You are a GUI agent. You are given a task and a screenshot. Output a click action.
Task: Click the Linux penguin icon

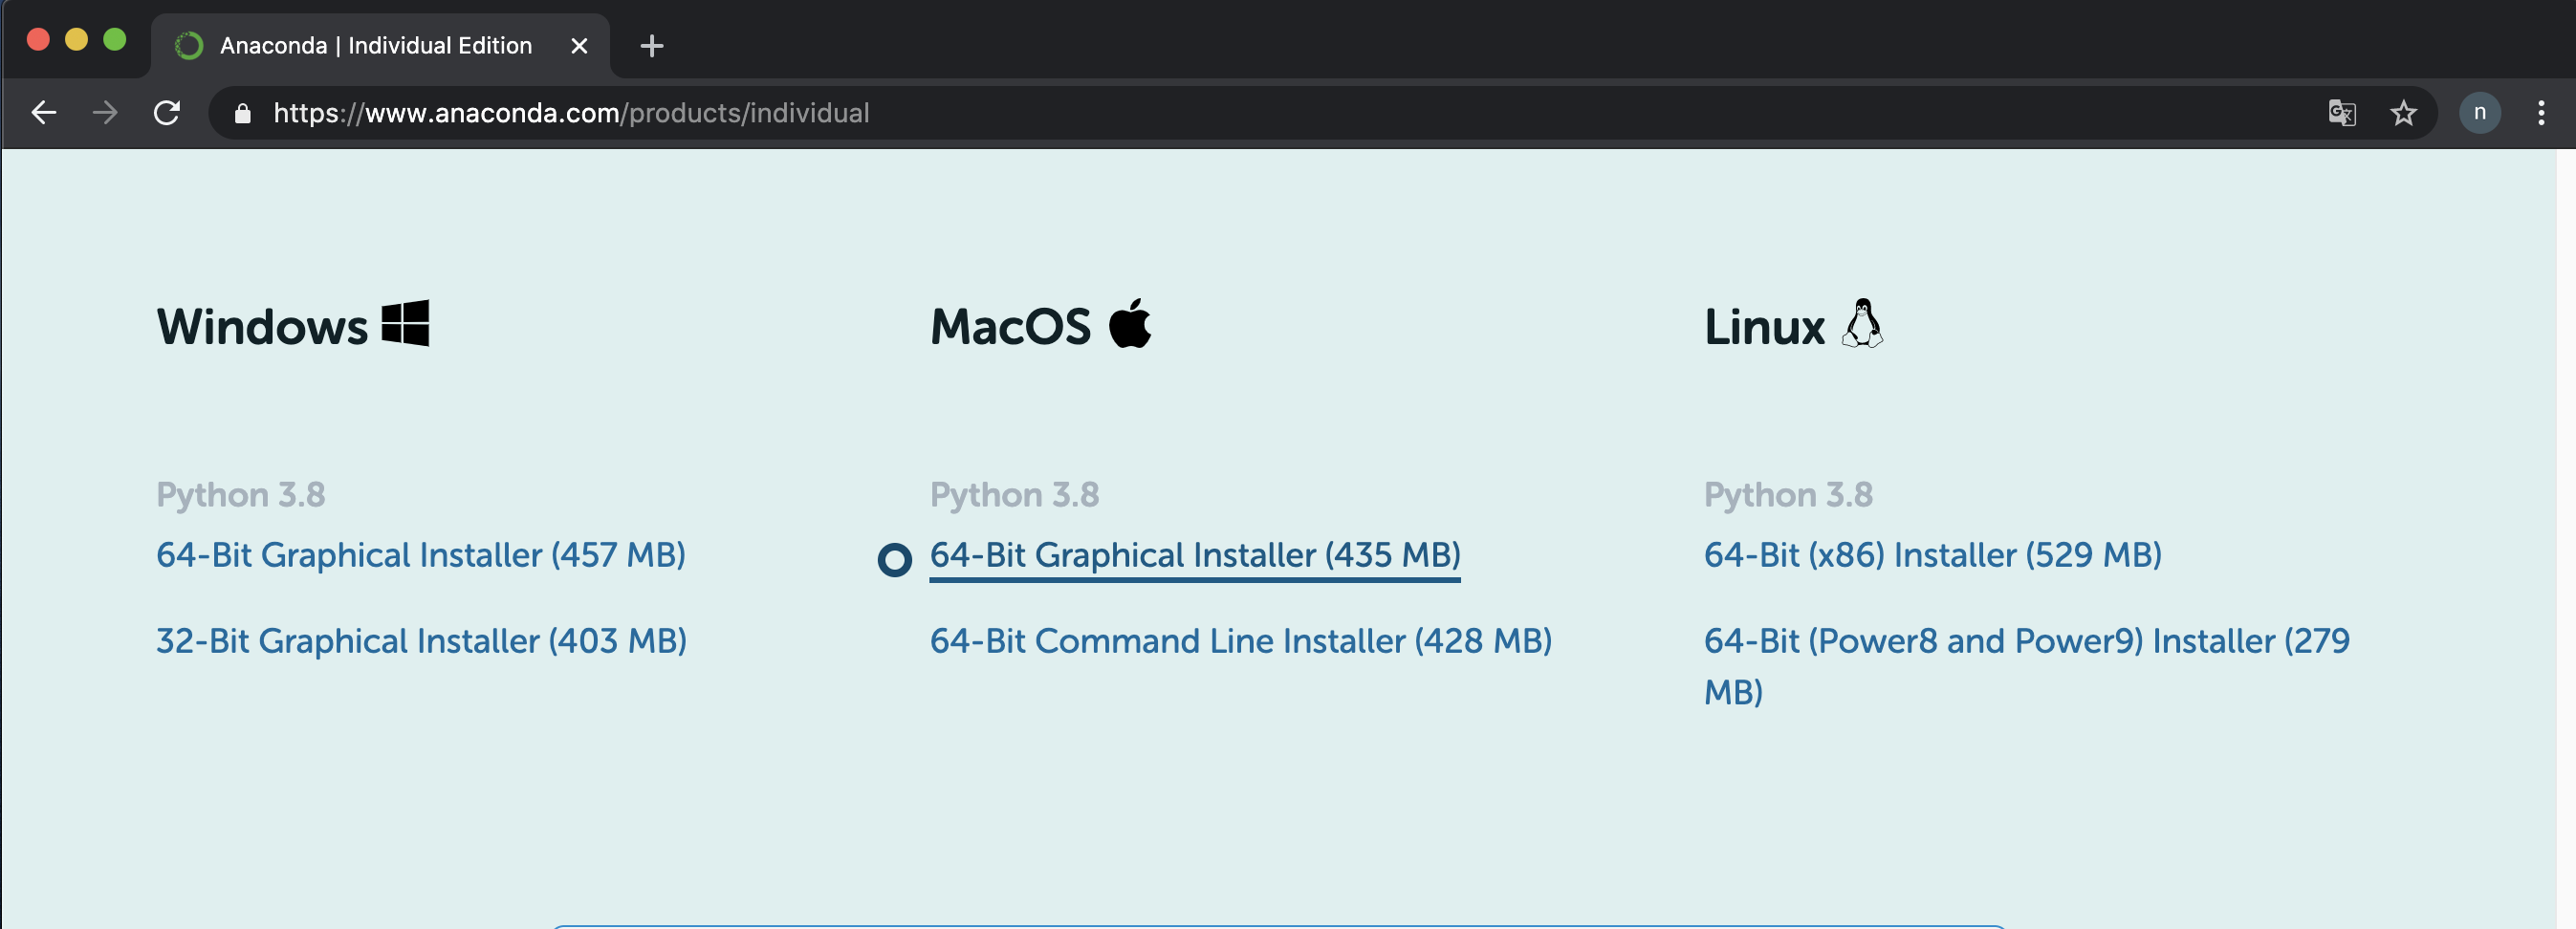tap(1862, 323)
